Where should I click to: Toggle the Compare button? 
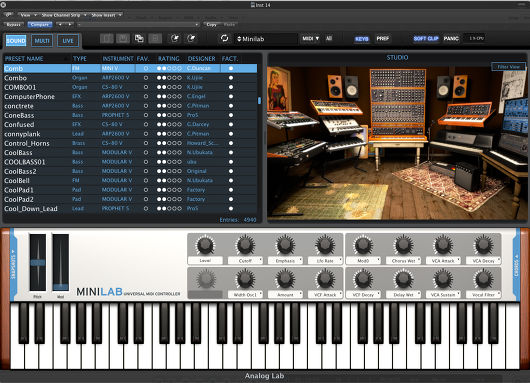pos(40,24)
